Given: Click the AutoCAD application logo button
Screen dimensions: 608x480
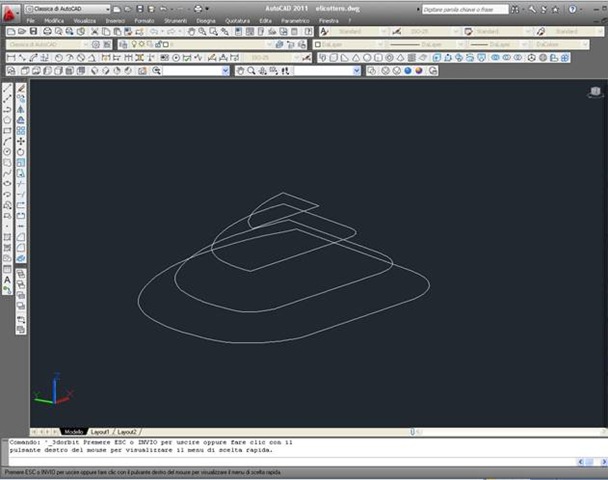Looking at the screenshot, I should (8, 8).
